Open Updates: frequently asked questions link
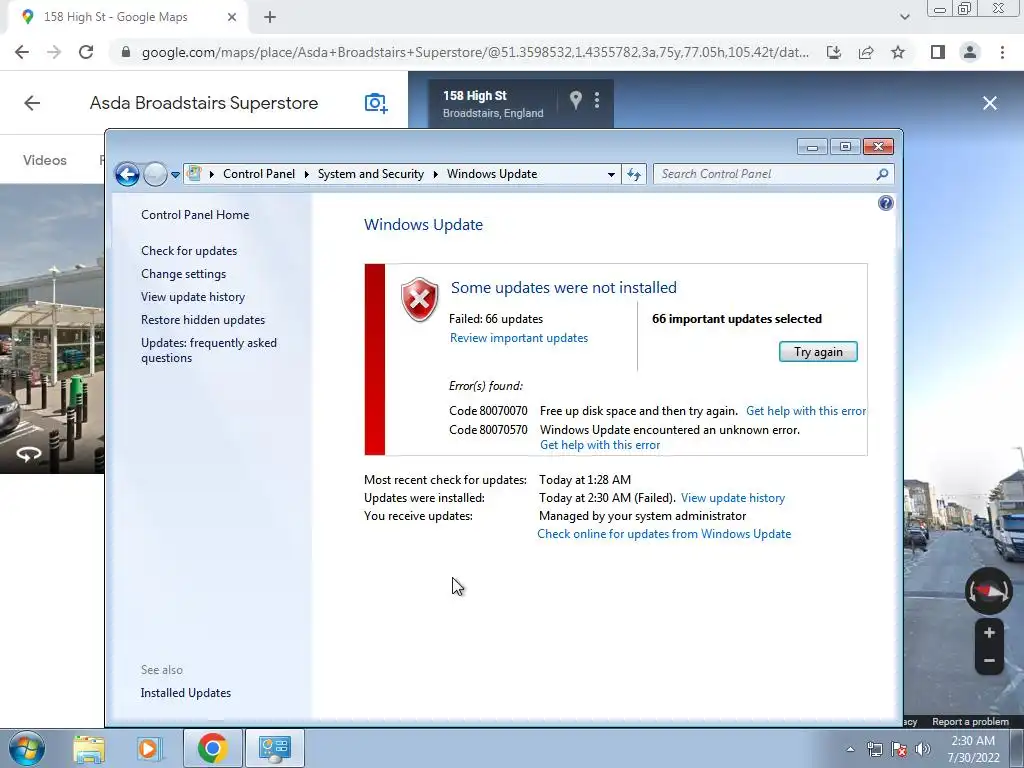This screenshot has width=1024, height=768. (208, 350)
